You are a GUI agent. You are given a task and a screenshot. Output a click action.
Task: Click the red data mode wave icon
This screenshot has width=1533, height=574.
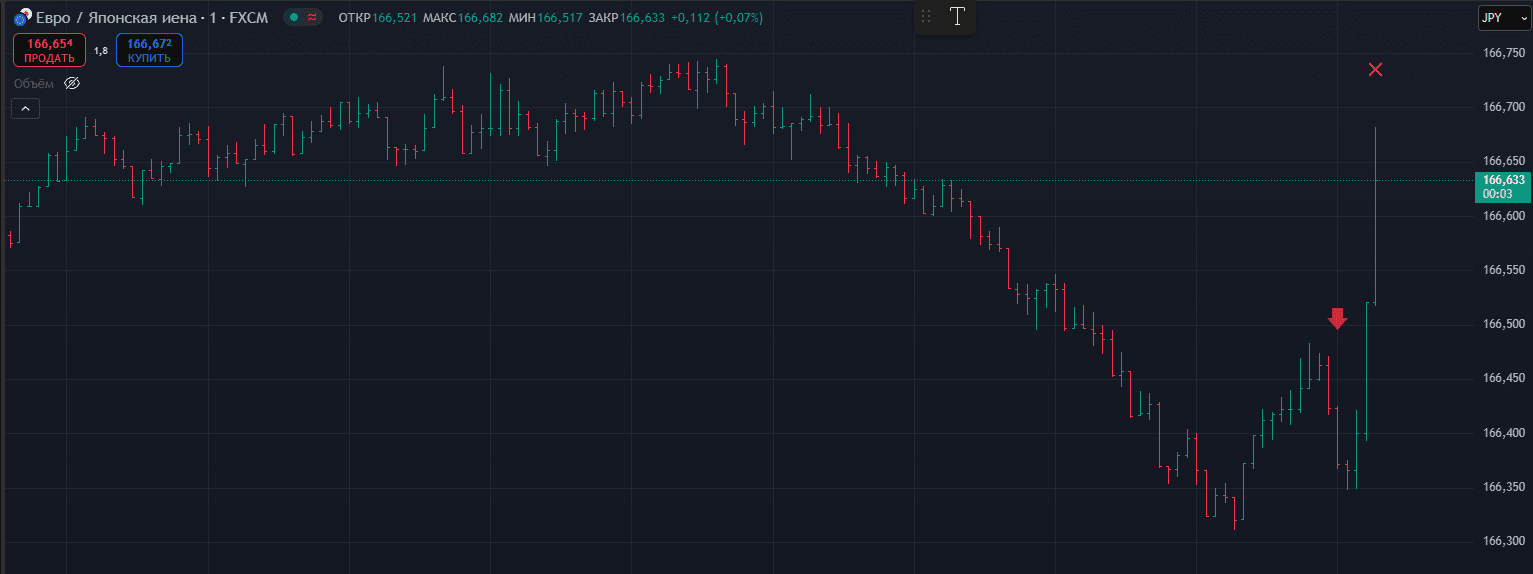pyautogui.click(x=312, y=18)
